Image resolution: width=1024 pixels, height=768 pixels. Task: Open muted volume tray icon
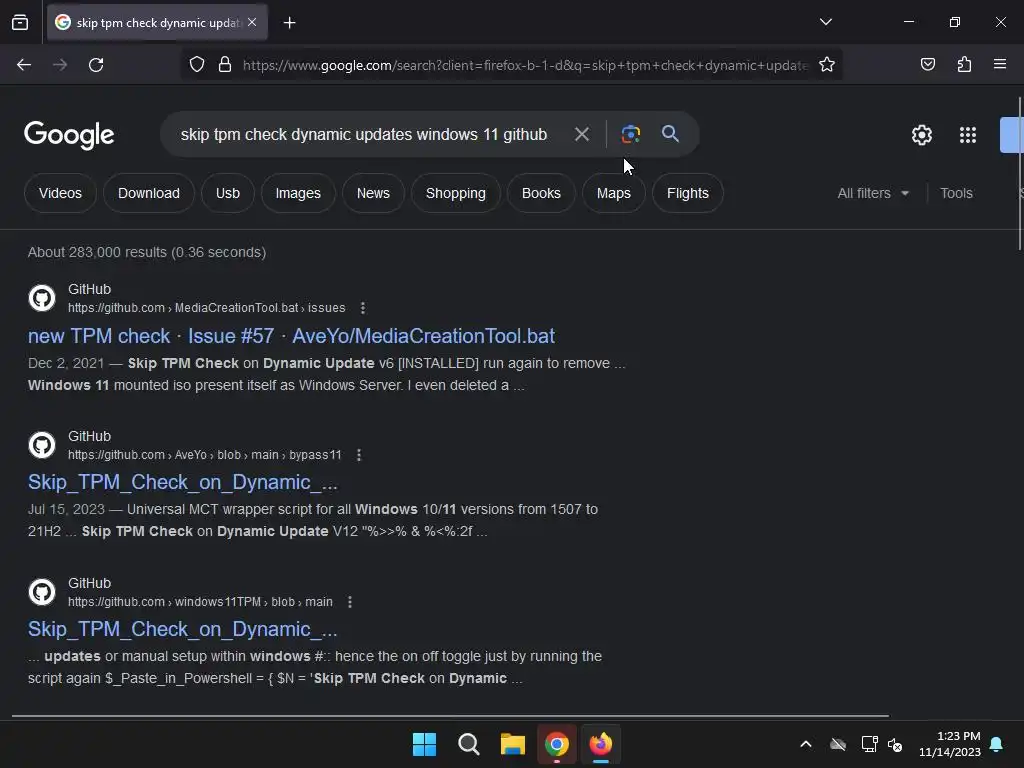pyautogui.click(x=895, y=744)
